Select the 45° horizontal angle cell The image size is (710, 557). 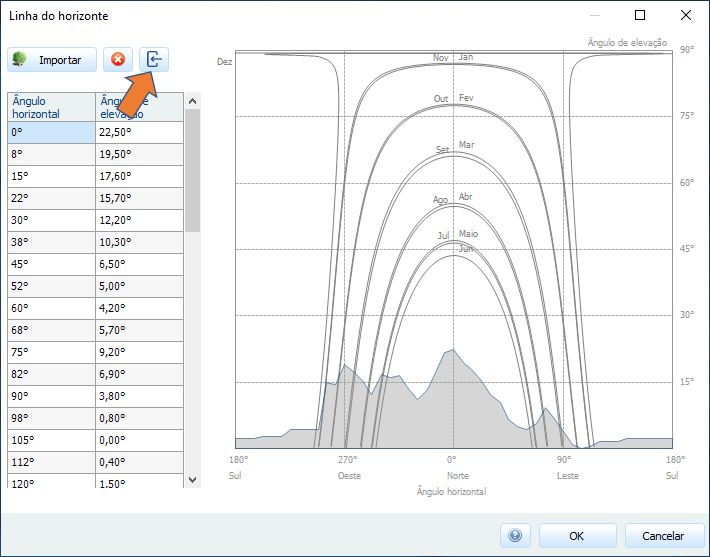pos(51,264)
